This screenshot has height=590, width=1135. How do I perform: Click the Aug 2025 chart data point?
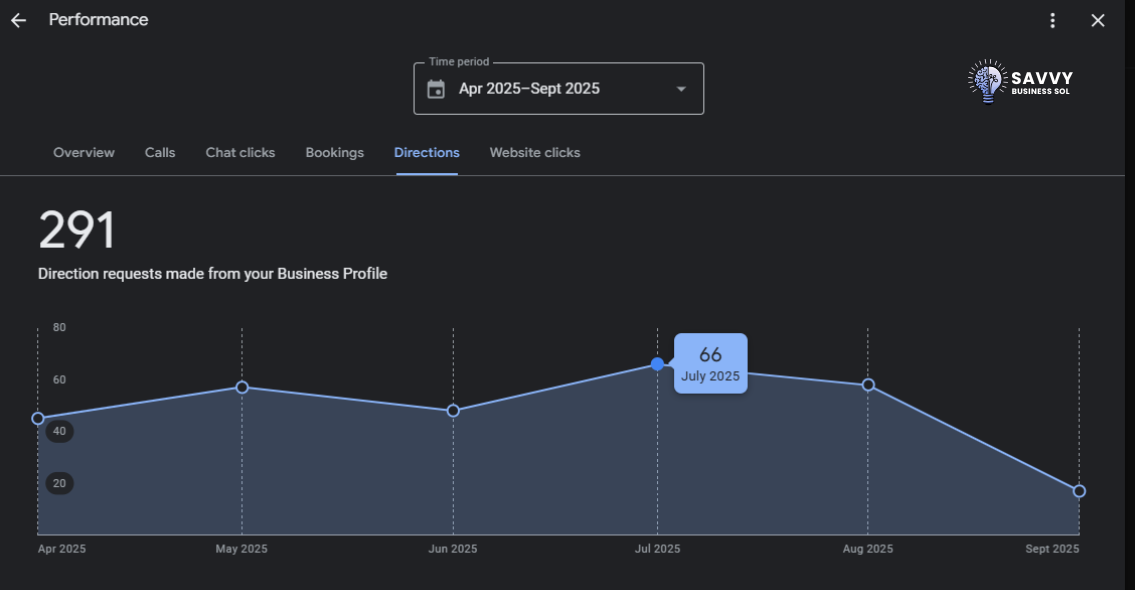pyautogui.click(x=868, y=384)
